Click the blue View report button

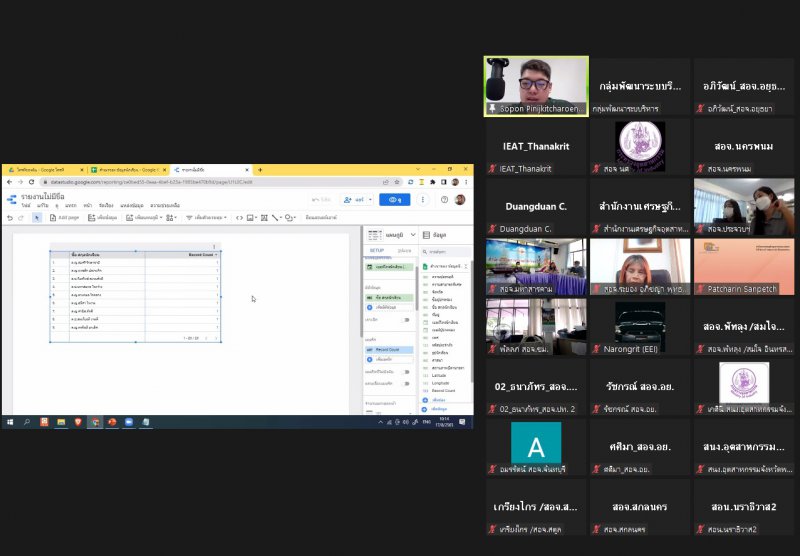pos(395,199)
